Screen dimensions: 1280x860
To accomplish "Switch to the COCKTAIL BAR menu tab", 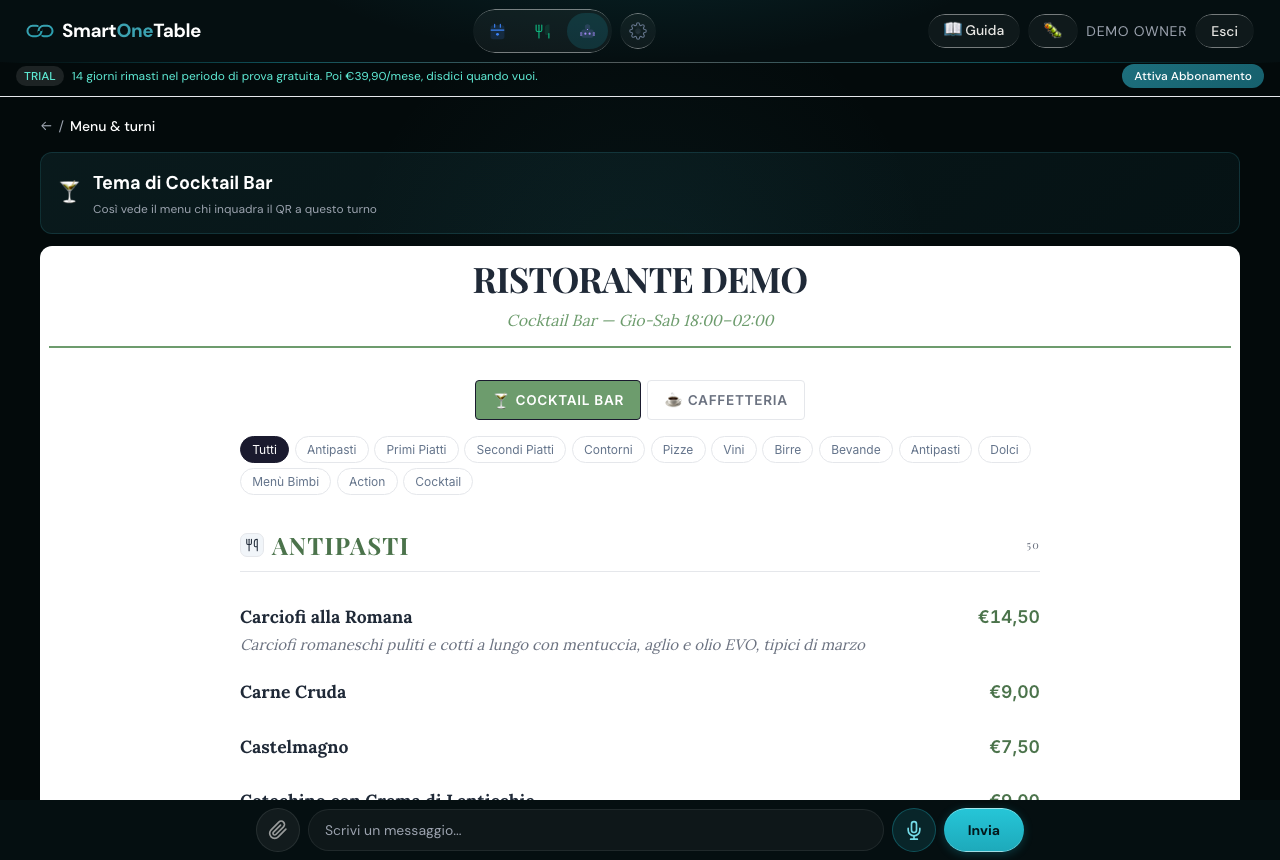I will point(558,400).
